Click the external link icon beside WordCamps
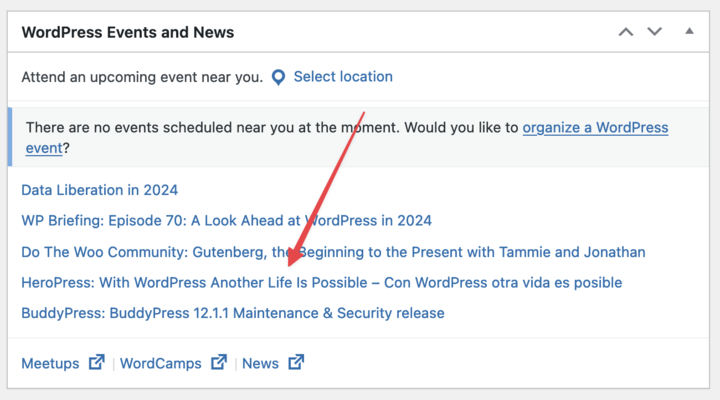 [x=219, y=362]
